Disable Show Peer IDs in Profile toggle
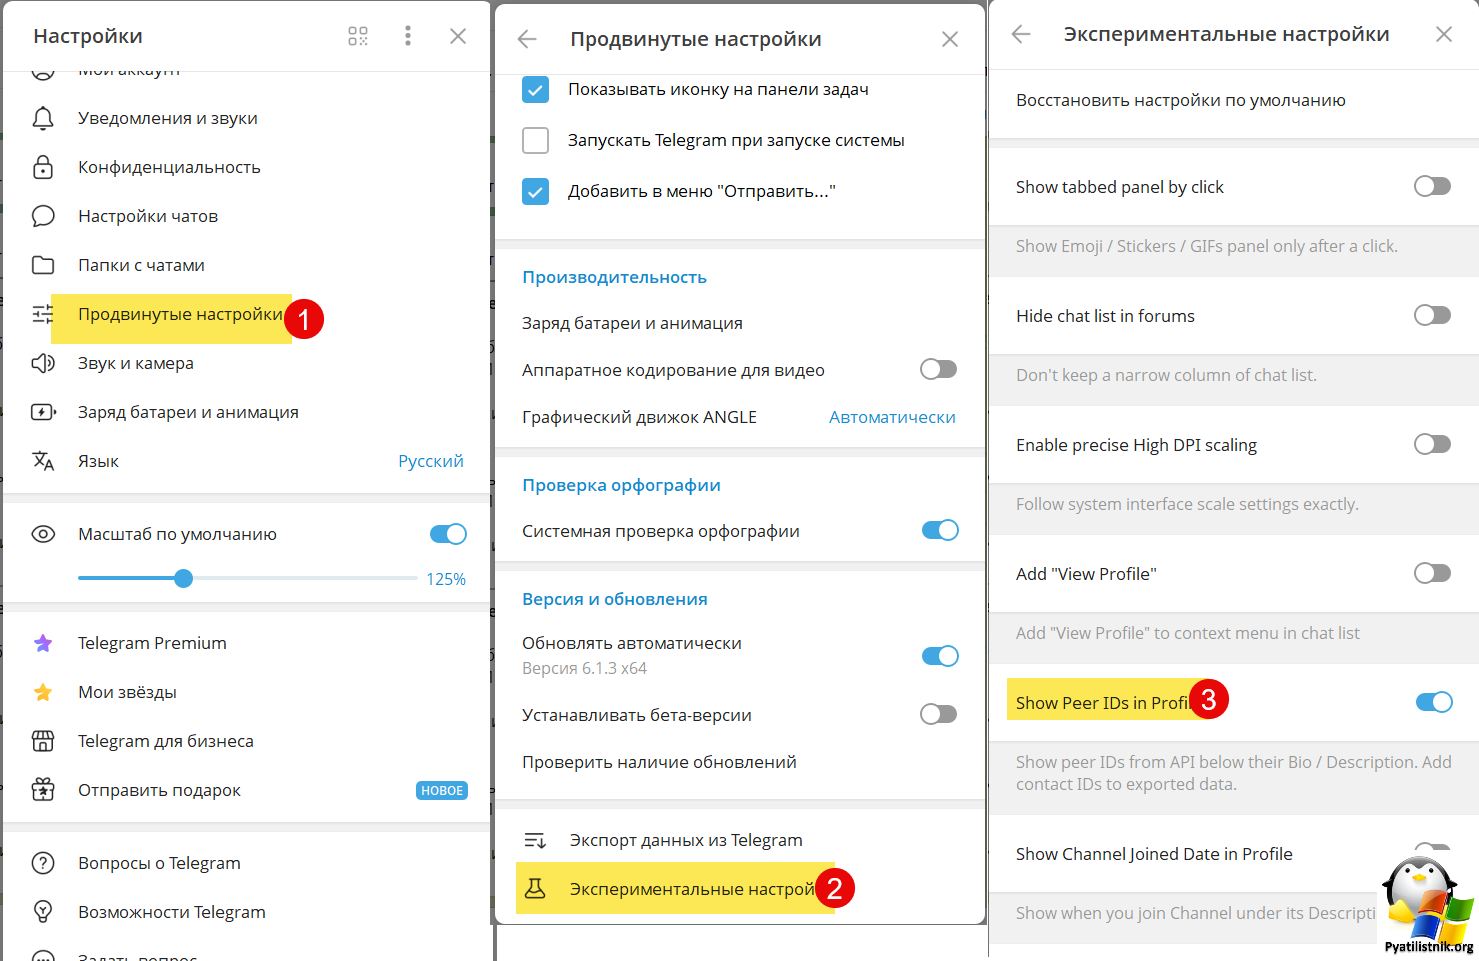Screen dimensions: 1479x961 point(1433,702)
